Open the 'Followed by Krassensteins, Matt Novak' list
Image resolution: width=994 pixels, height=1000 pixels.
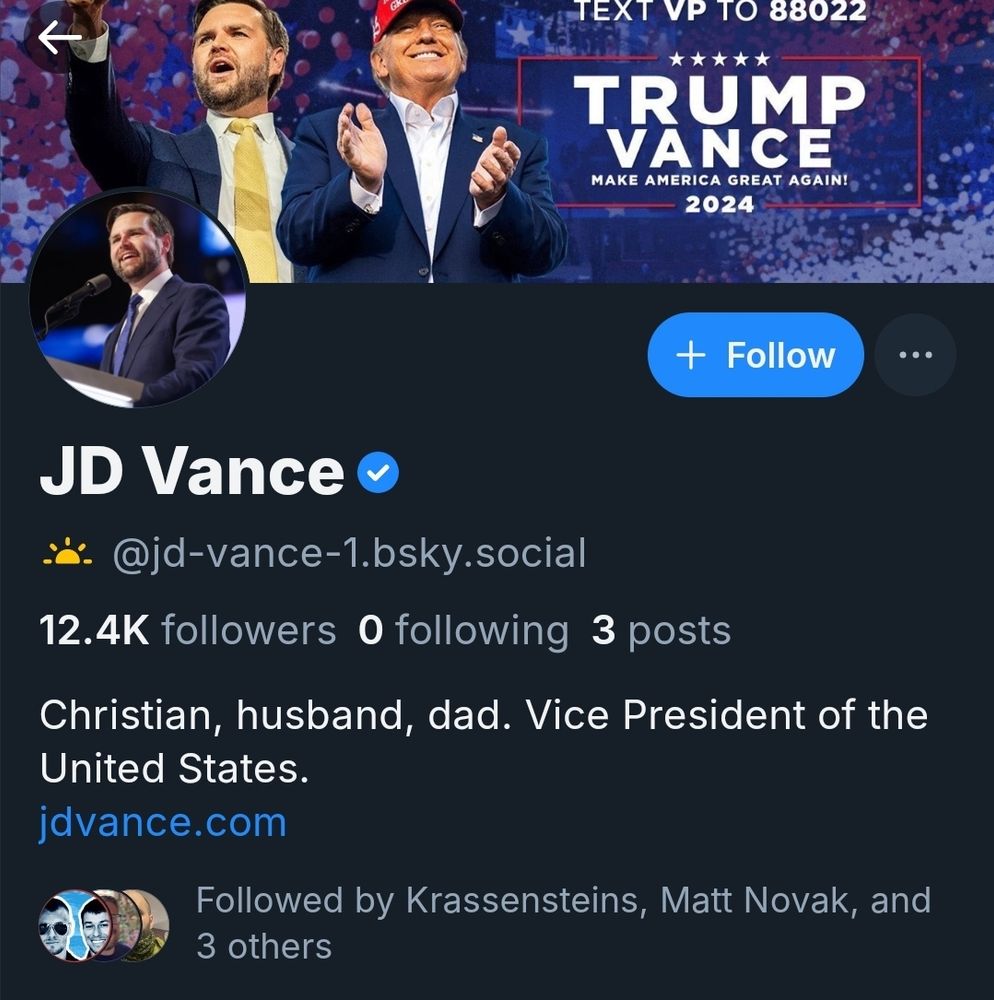point(563,922)
